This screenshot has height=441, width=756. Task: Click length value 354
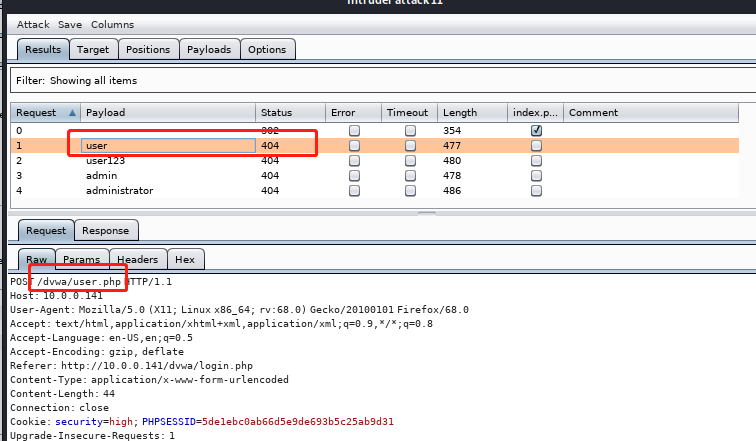pyautogui.click(x=452, y=131)
